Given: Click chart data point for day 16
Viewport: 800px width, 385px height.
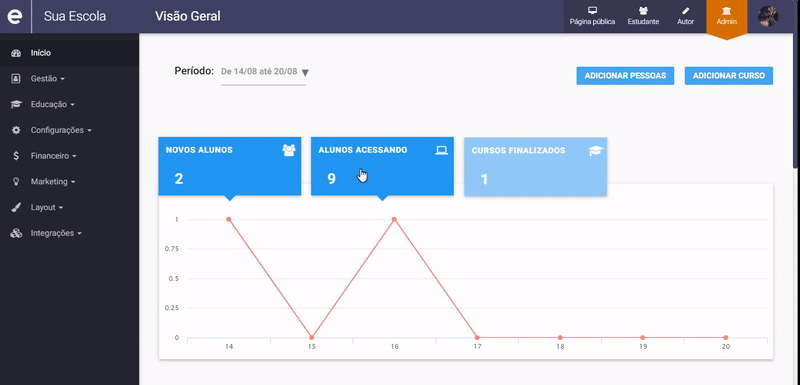Looking at the screenshot, I should pyautogui.click(x=394, y=219).
